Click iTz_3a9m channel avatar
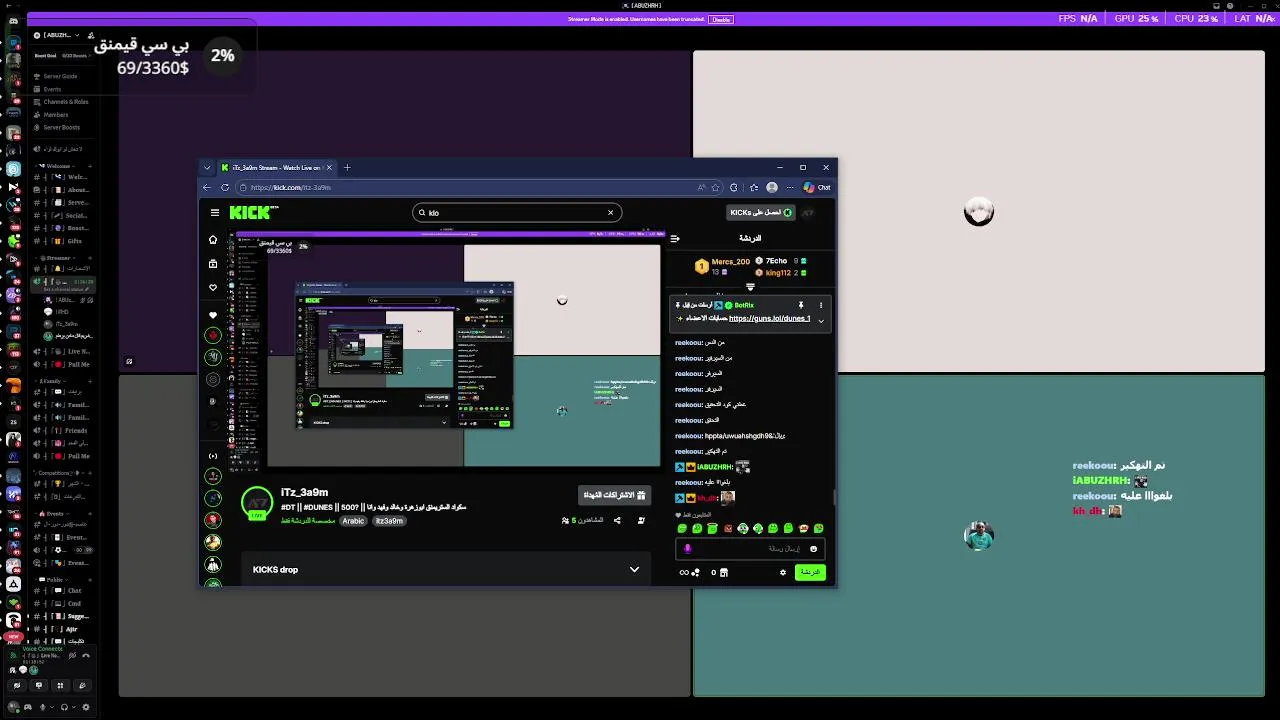1280x720 pixels. pyautogui.click(x=257, y=502)
